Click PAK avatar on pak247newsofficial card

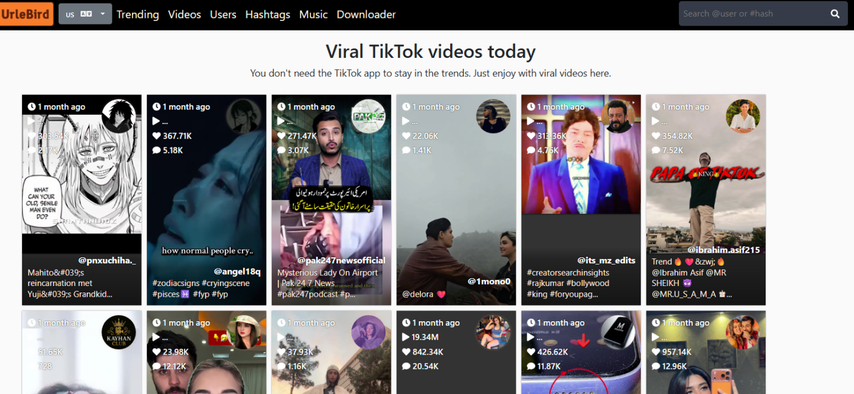[368, 116]
